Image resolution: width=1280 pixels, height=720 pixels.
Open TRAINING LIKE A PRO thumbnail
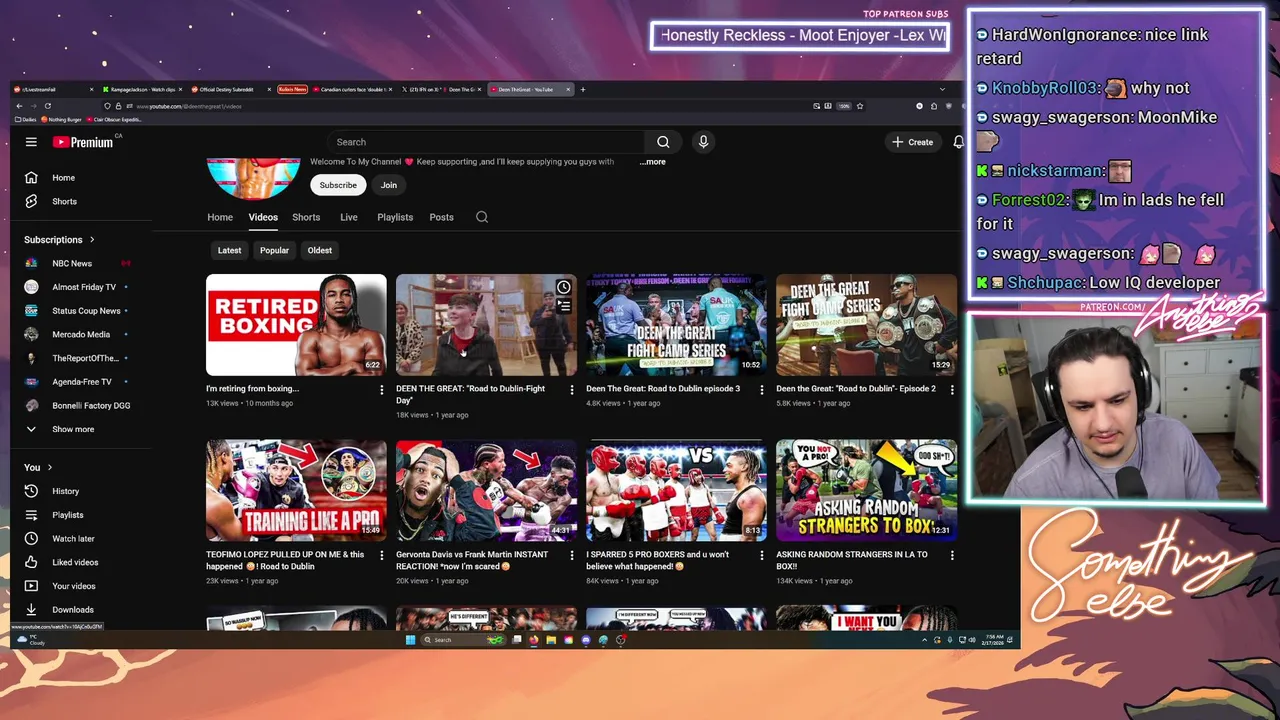click(x=296, y=490)
